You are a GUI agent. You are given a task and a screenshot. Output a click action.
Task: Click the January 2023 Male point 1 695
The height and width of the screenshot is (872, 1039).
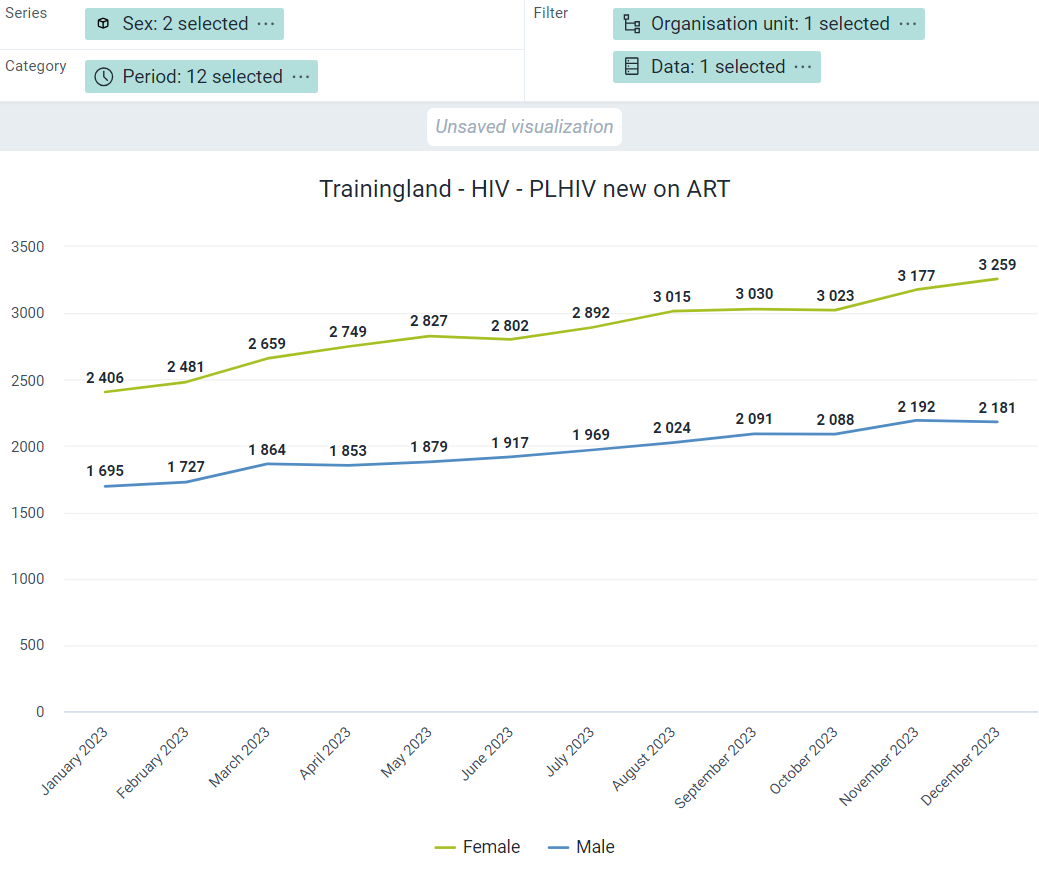point(105,486)
